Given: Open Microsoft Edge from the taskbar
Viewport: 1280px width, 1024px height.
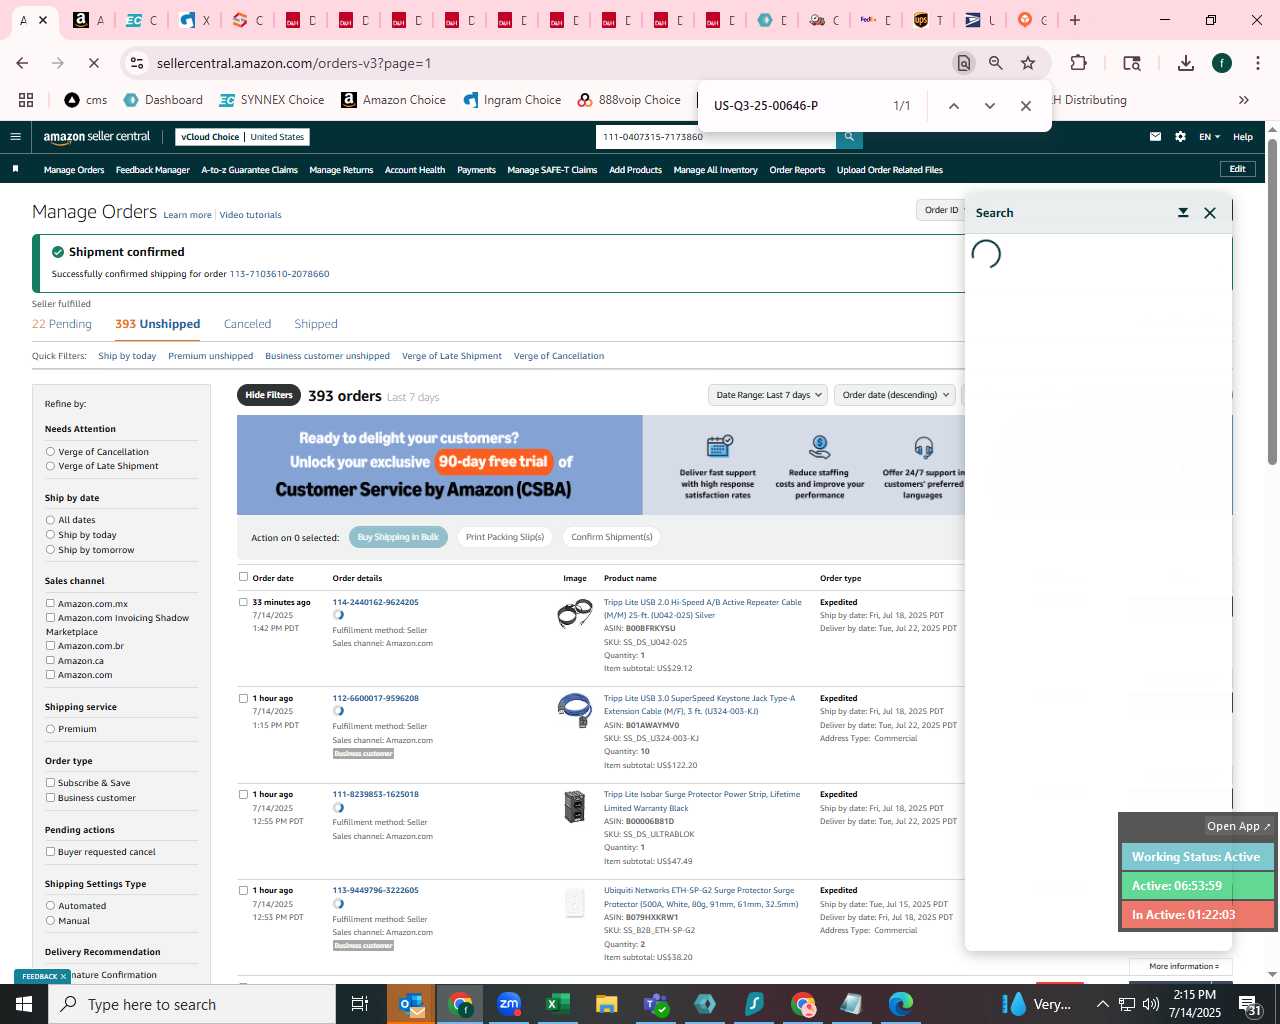Looking at the screenshot, I should click(x=900, y=1004).
